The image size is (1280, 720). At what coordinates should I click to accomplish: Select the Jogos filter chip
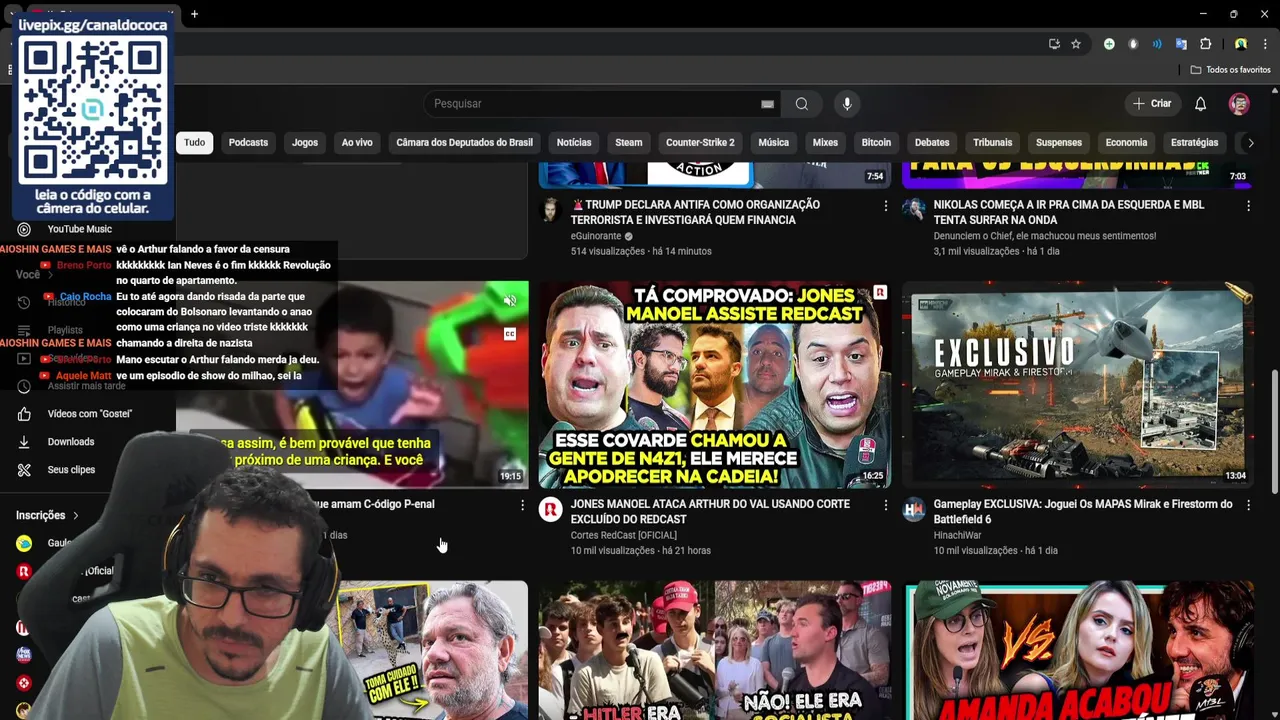click(x=305, y=143)
